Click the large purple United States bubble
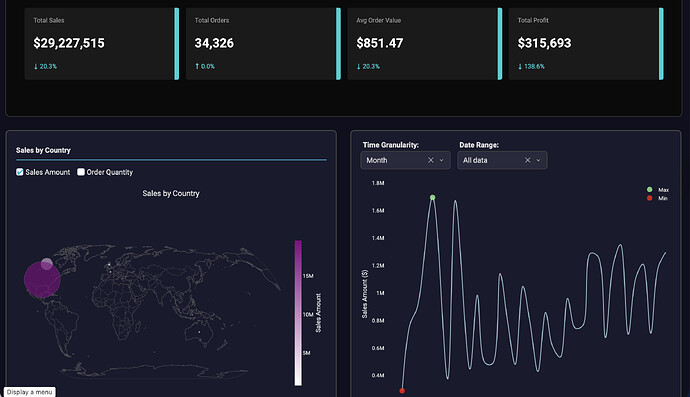This screenshot has height=397, width=690. pyautogui.click(x=42, y=280)
